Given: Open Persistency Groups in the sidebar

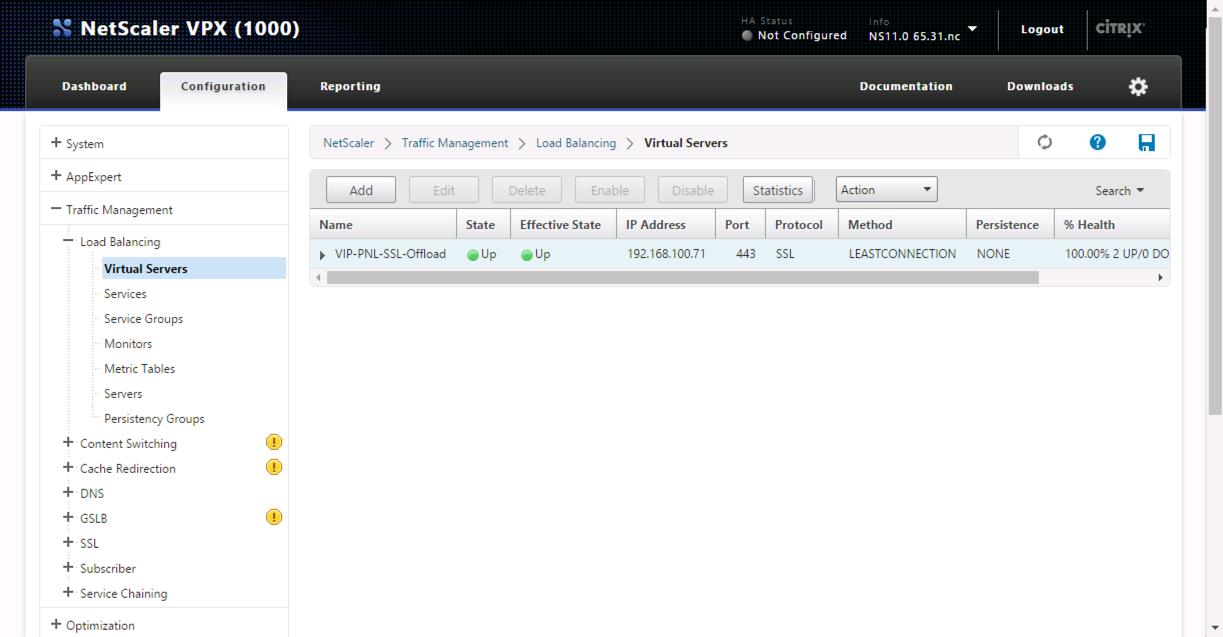Looking at the screenshot, I should click(x=154, y=419).
